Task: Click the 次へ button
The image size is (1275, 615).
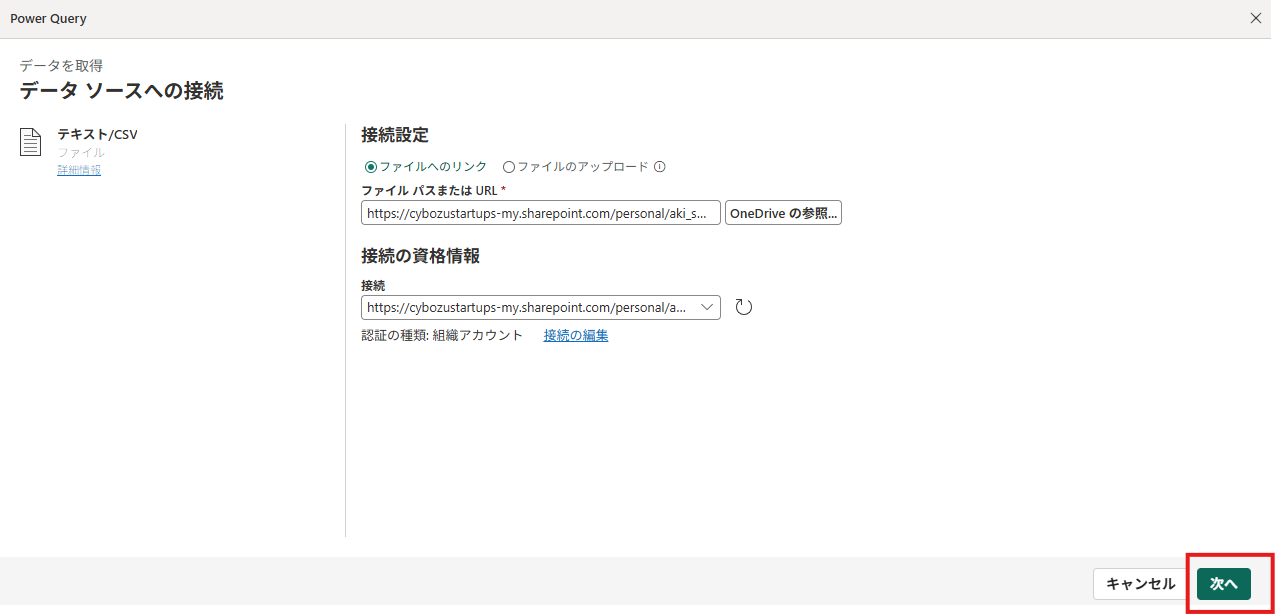Action: [x=1223, y=584]
